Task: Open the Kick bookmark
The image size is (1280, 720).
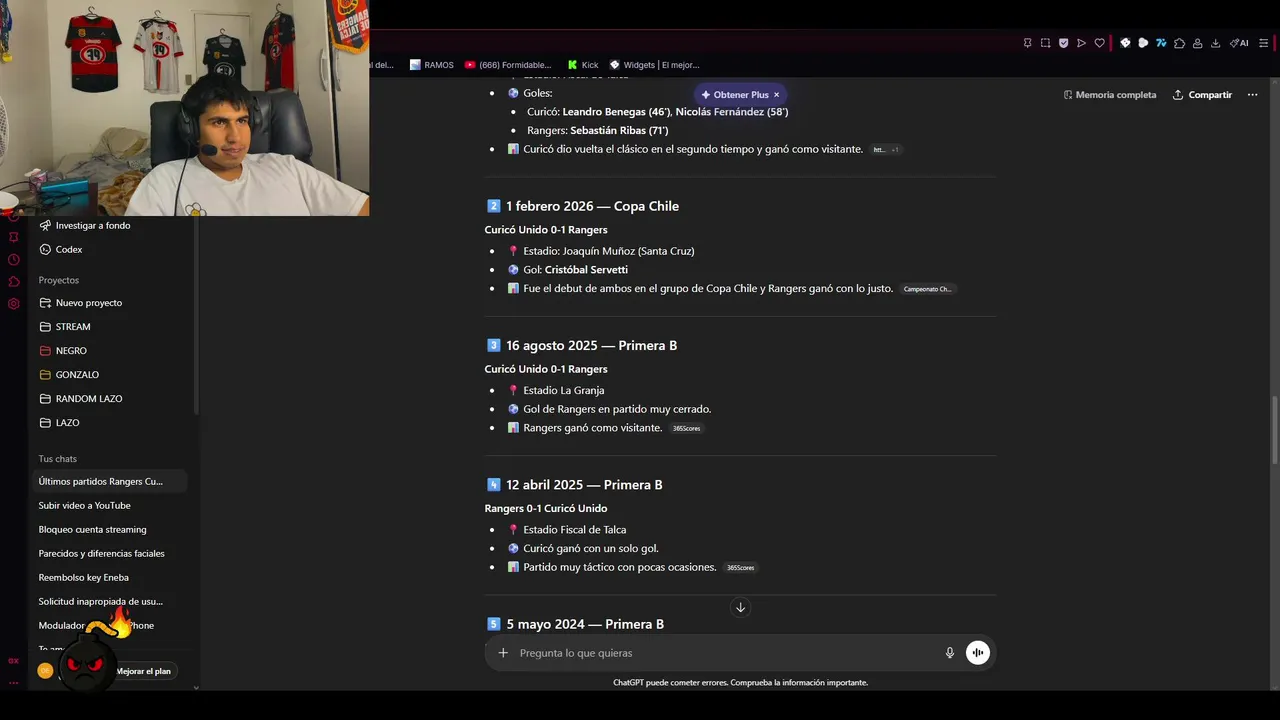Action: click(x=583, y=65)
